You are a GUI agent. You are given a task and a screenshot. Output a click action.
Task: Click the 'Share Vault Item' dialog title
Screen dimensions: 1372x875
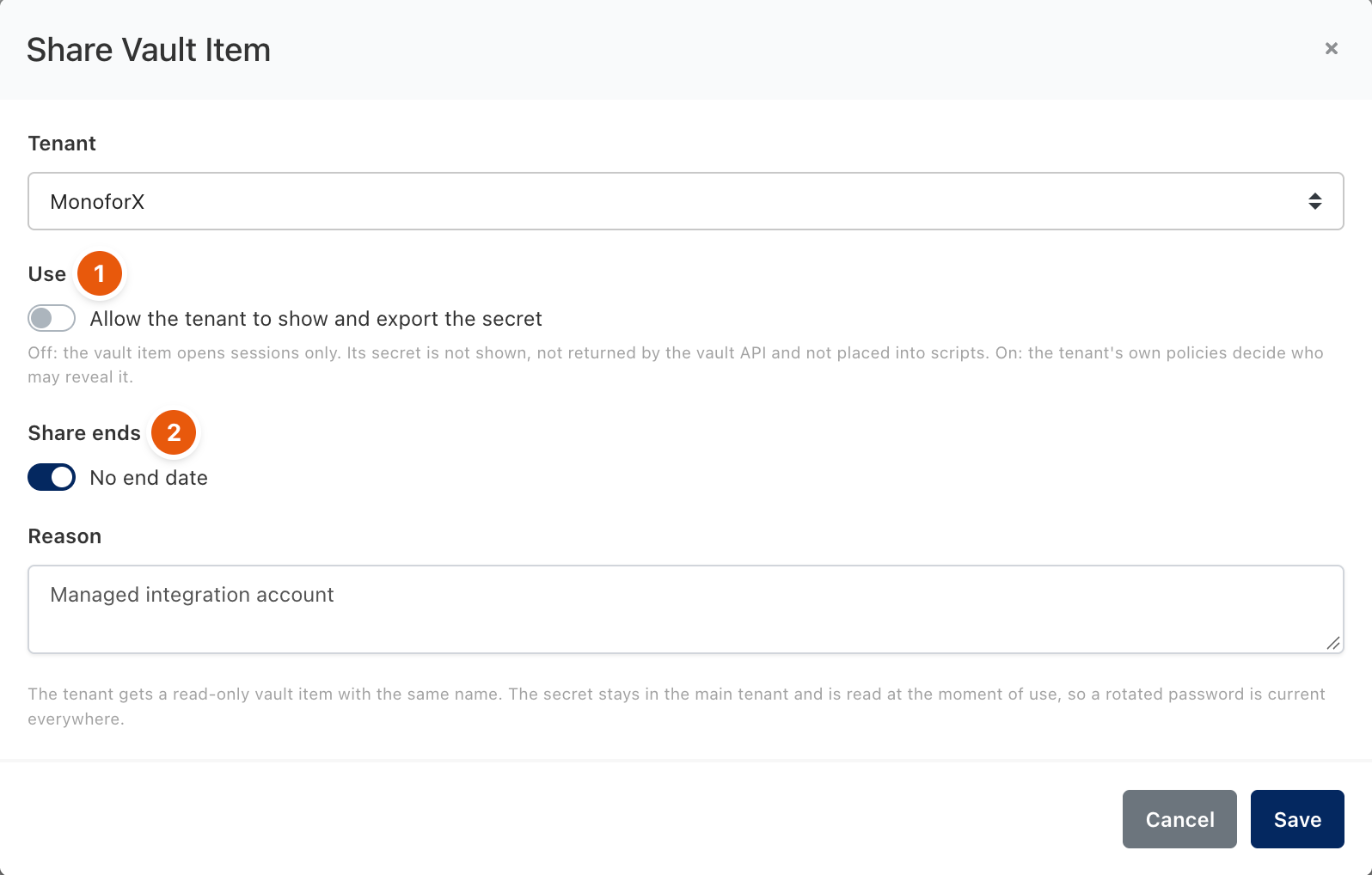[148, 49]
